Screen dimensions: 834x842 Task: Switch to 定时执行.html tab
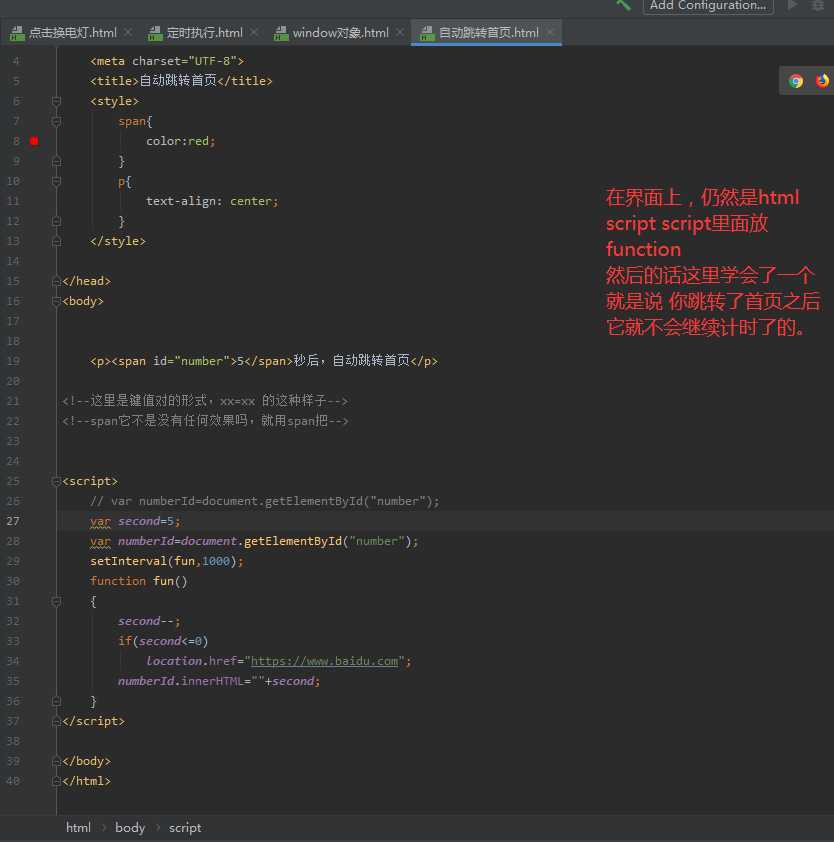tap(204, 33)
